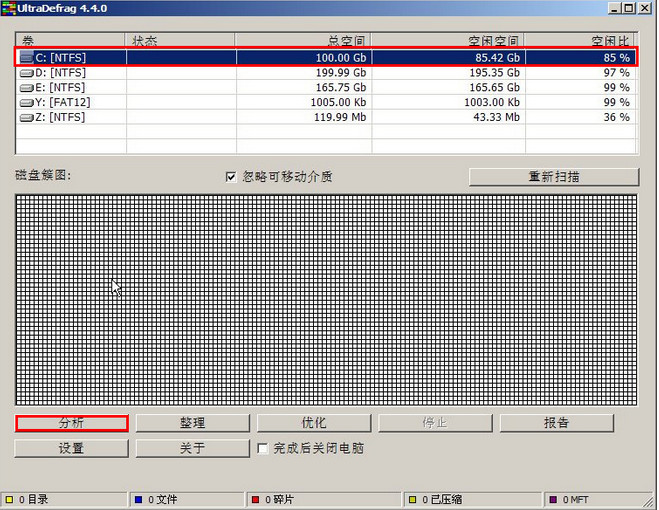This screenshot has height=510, width=659.
Task: Open the 设置 settings button
Action: tap(71, 448)
